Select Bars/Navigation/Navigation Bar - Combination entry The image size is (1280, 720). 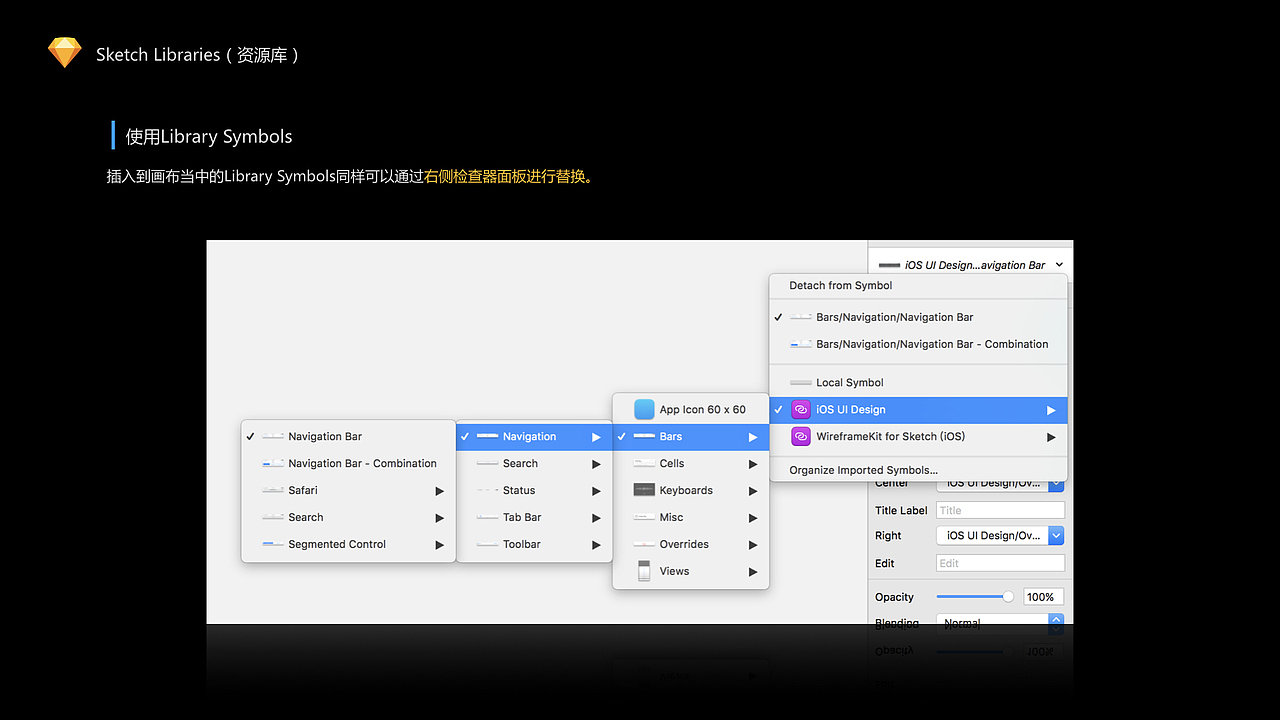point(918,344)
